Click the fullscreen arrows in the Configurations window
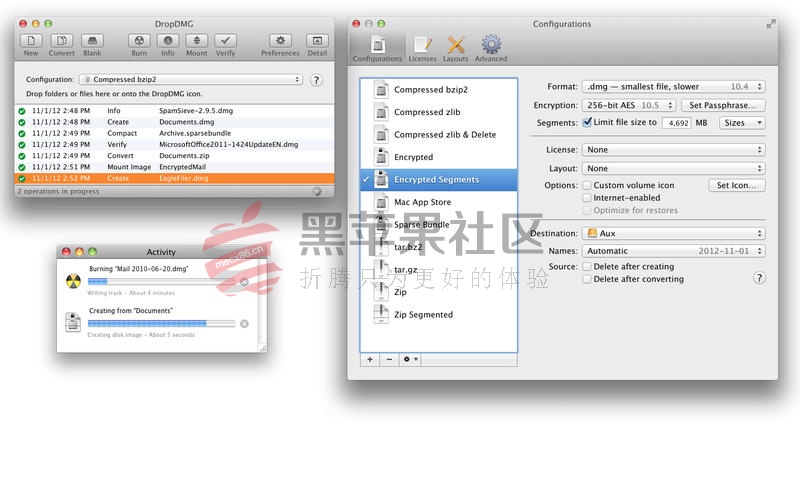 click(x=771, y=23)
